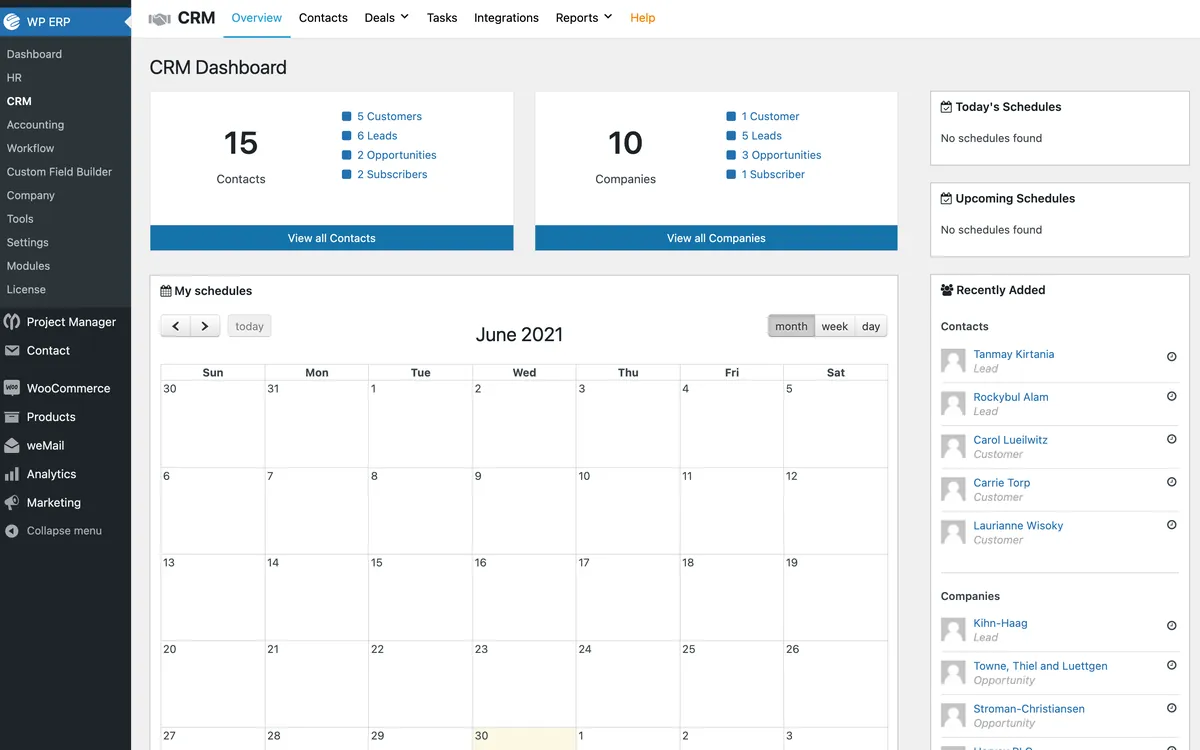Image resolution: width=1200 pixels, height=750 pixels.
Task: Click Kihn-Haag company avatar thumbnail
Action: 953,630
